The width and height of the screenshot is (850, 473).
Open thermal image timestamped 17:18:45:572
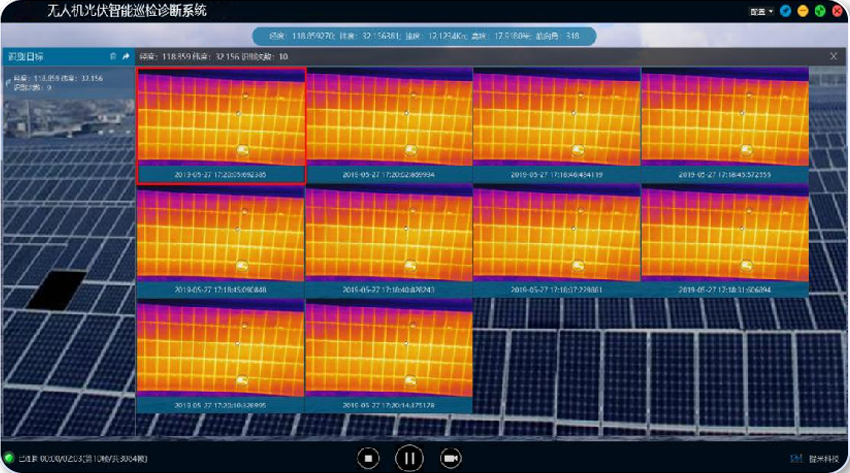click(725, 126)
